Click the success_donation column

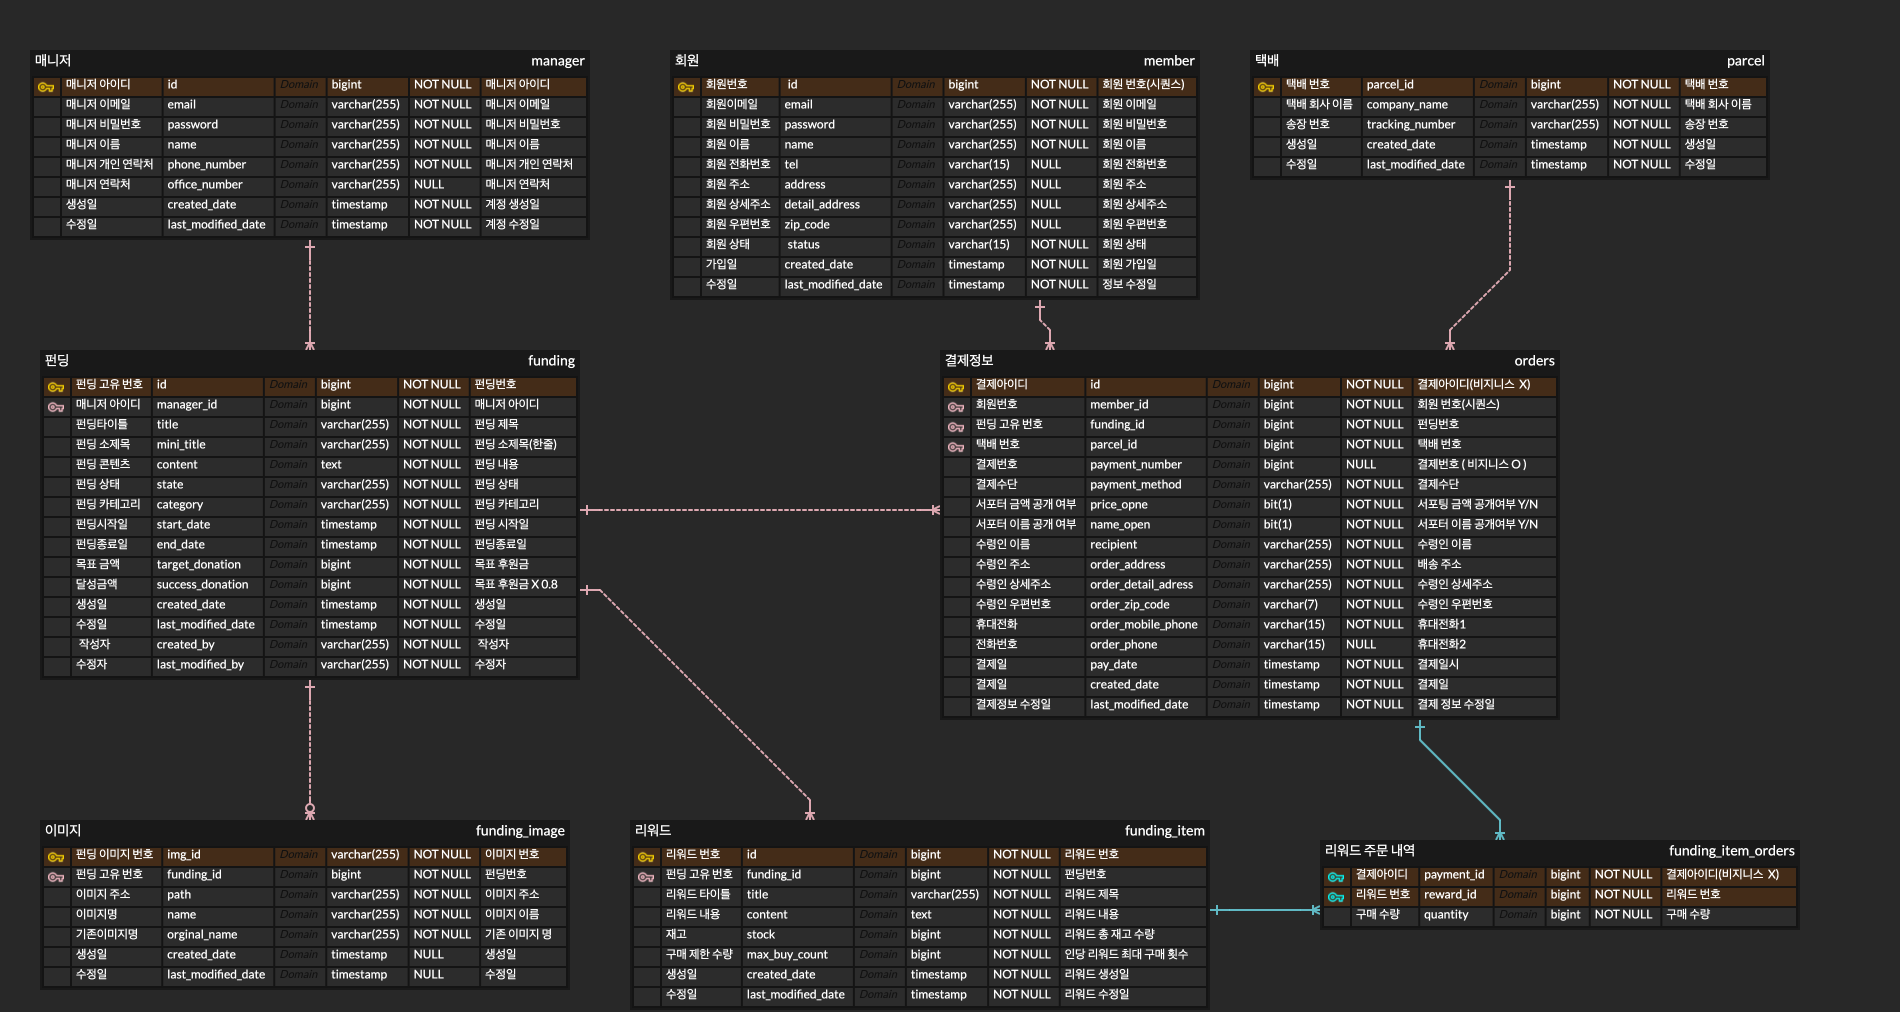pyautogui.click(x=202, y=585)
